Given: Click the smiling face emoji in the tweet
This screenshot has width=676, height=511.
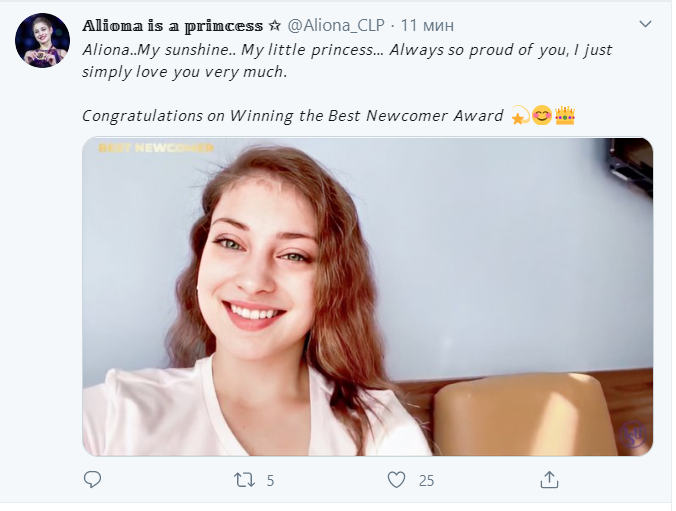Looking at the screenshot, I should coord(542,116).
